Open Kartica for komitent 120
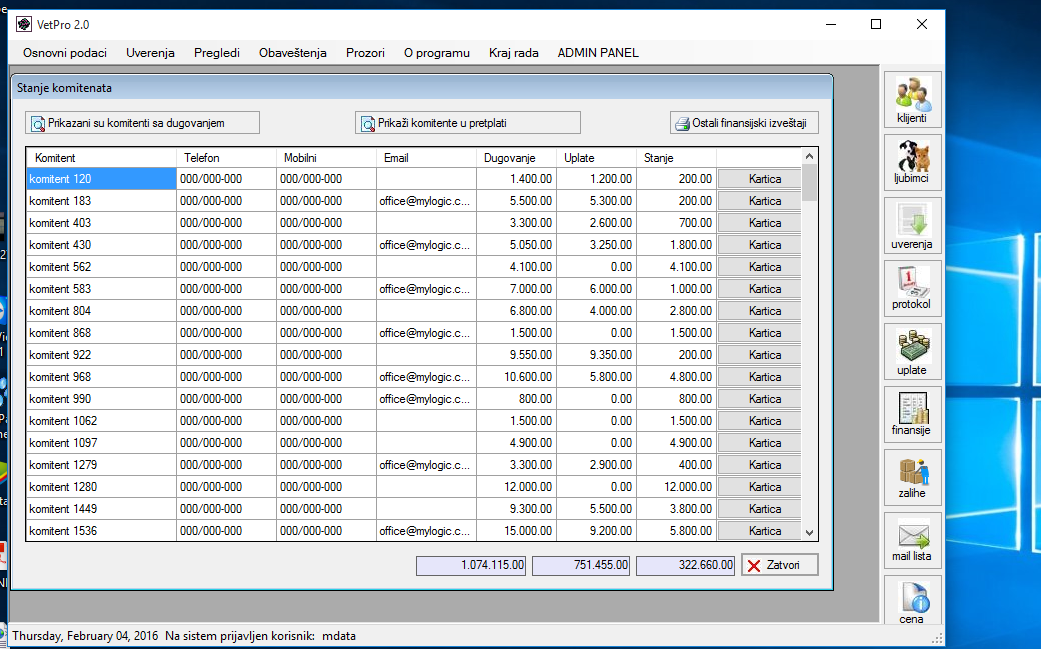The height and width of the screenshot is (649, 1041). pos(765,179)
